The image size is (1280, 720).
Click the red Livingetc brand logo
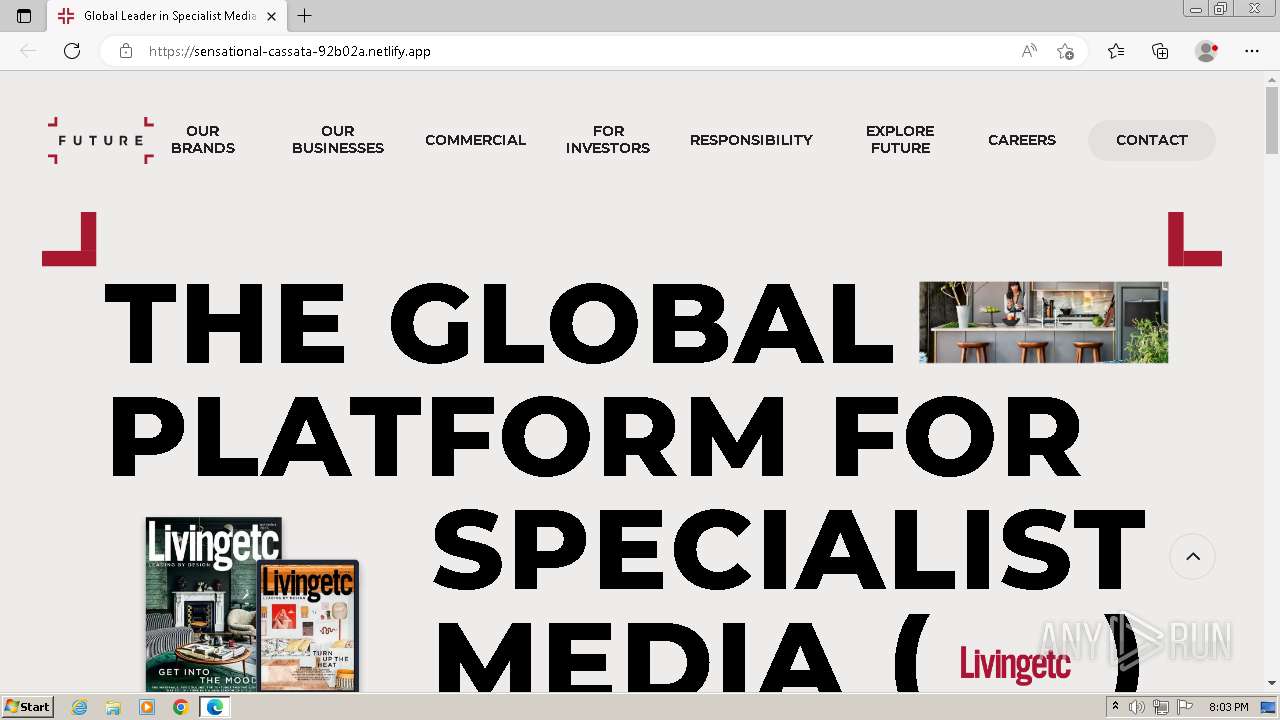[1015, 665]
